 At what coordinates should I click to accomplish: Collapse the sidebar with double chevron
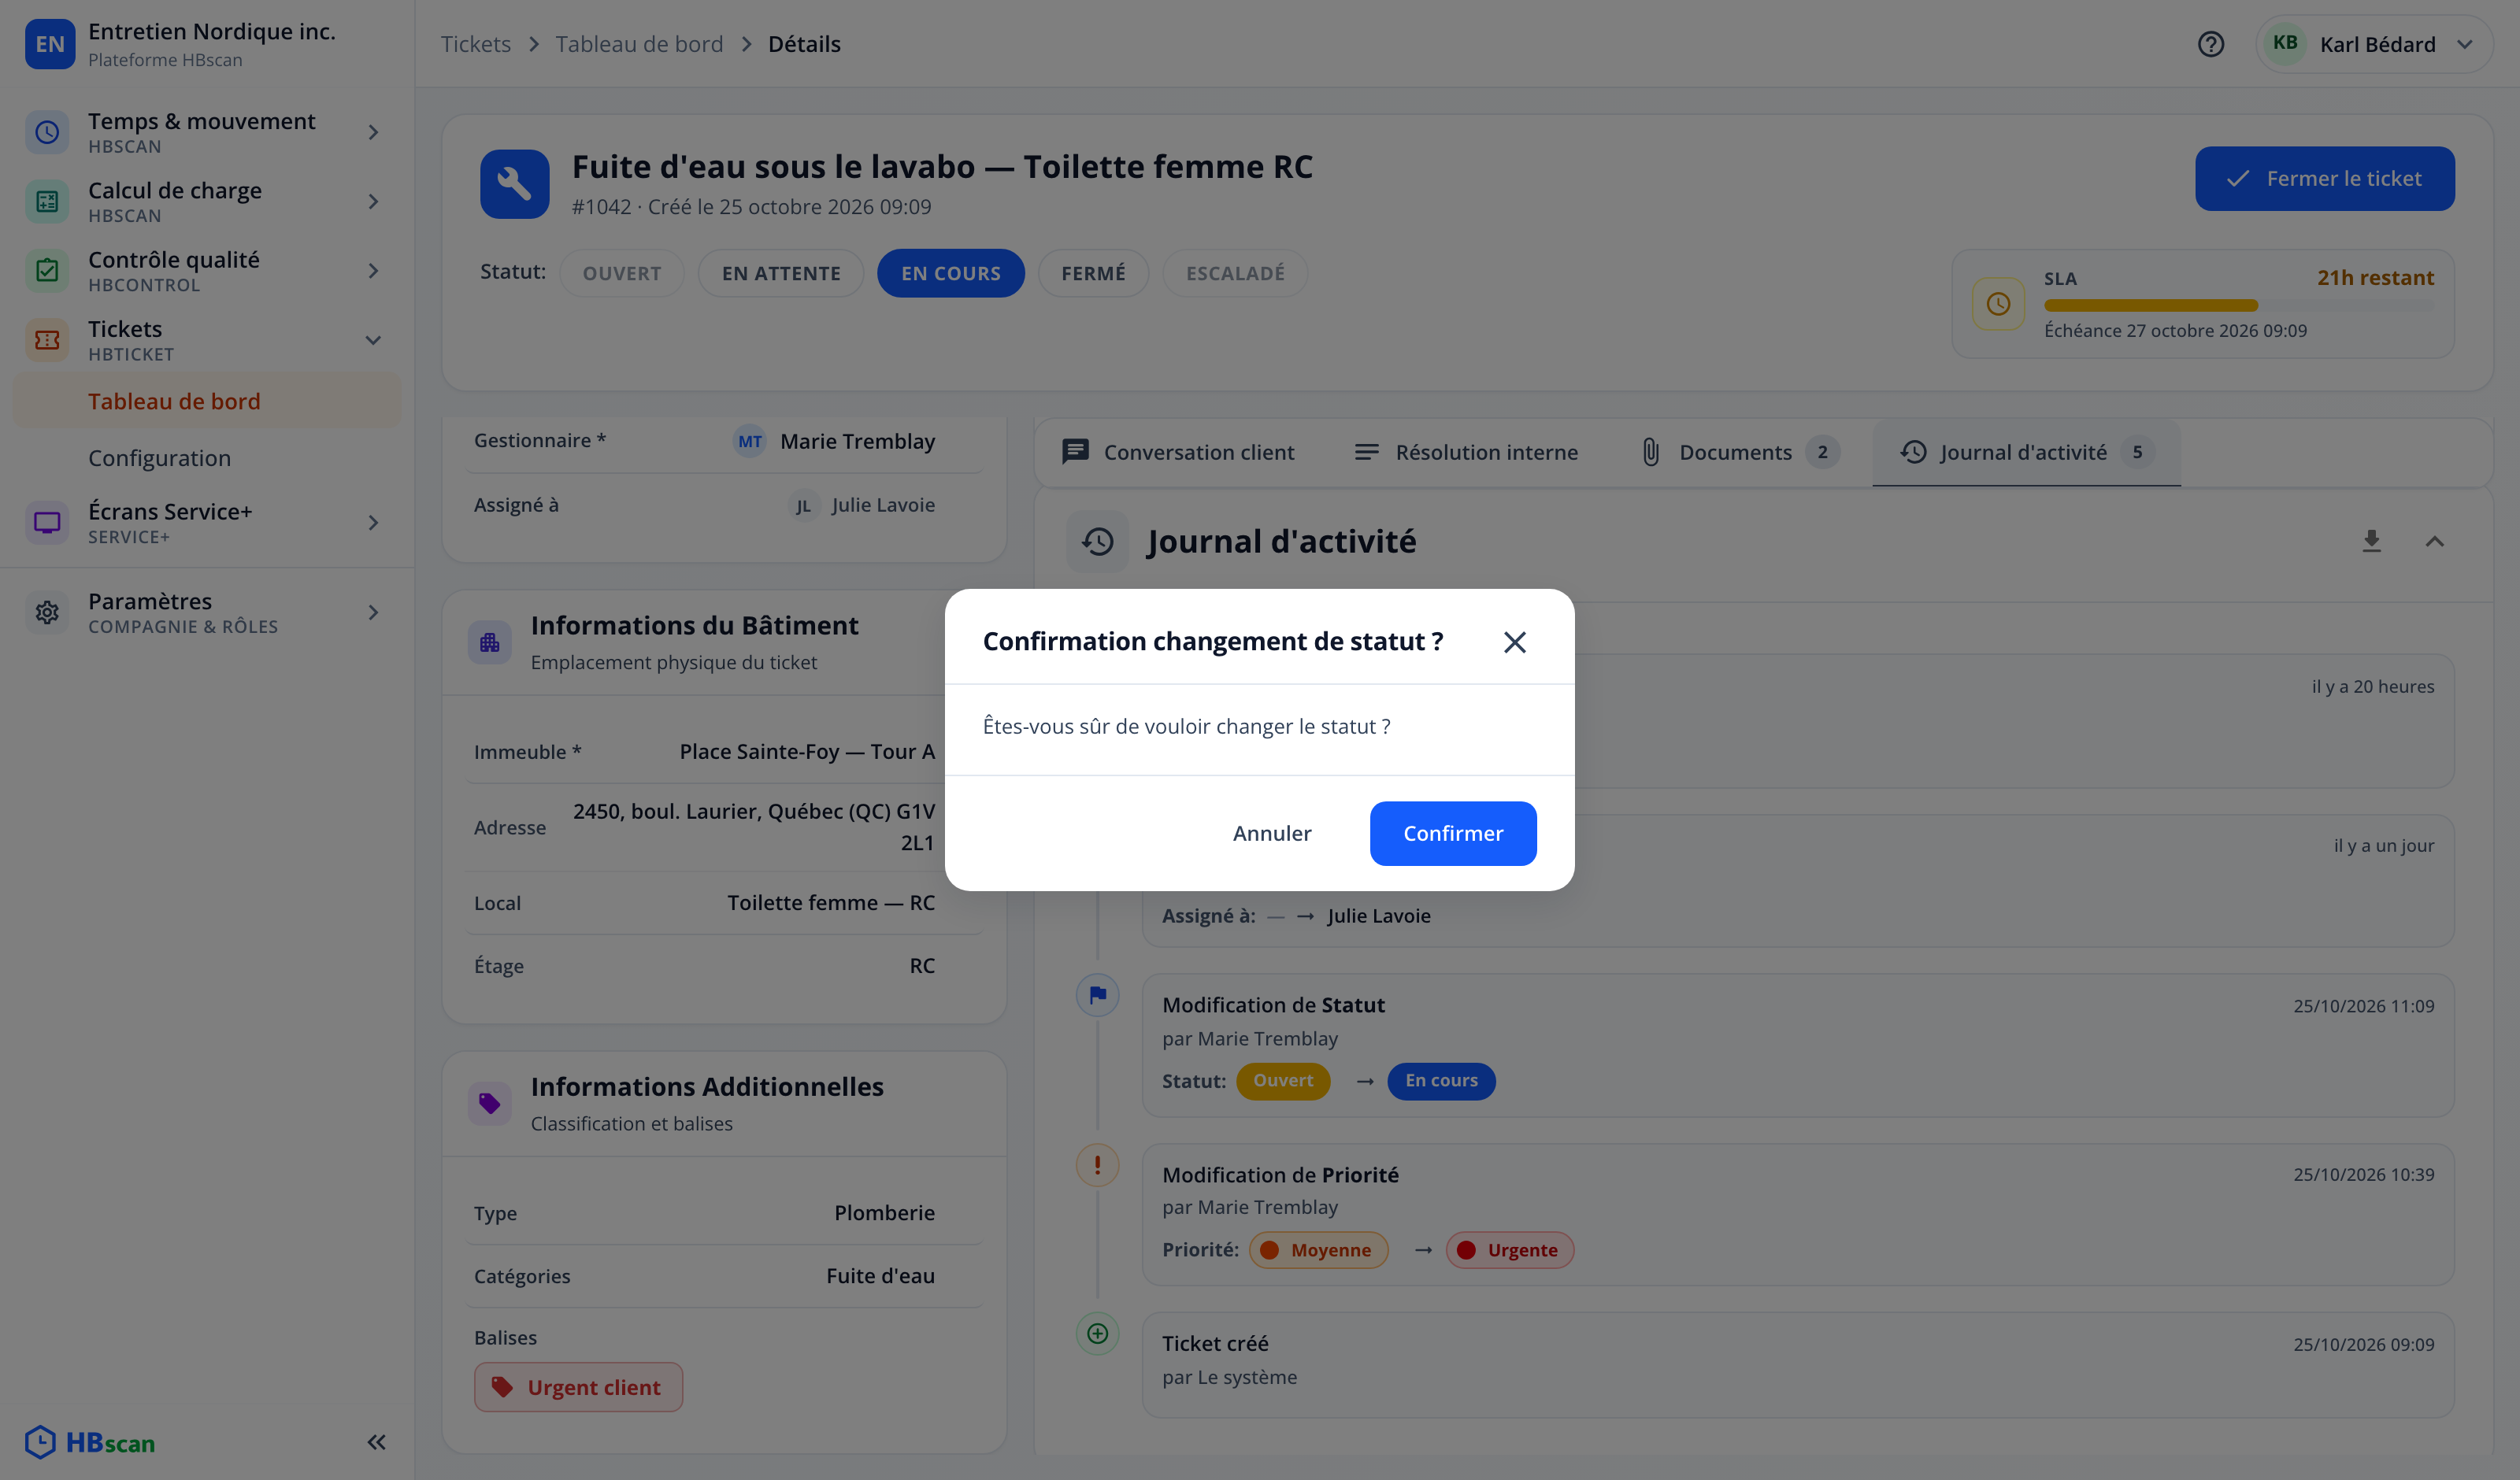(376, 1442)
